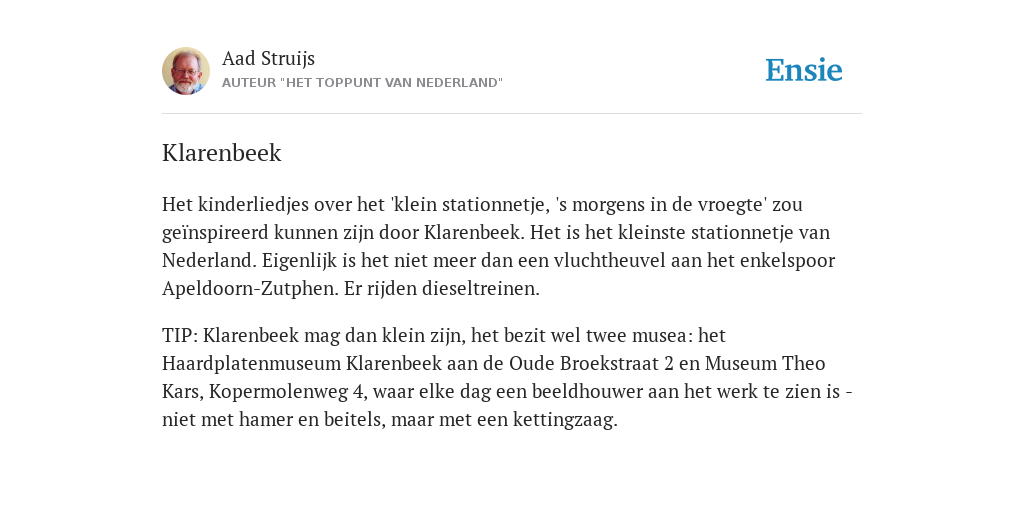Open the Ensie logo link

804,71
